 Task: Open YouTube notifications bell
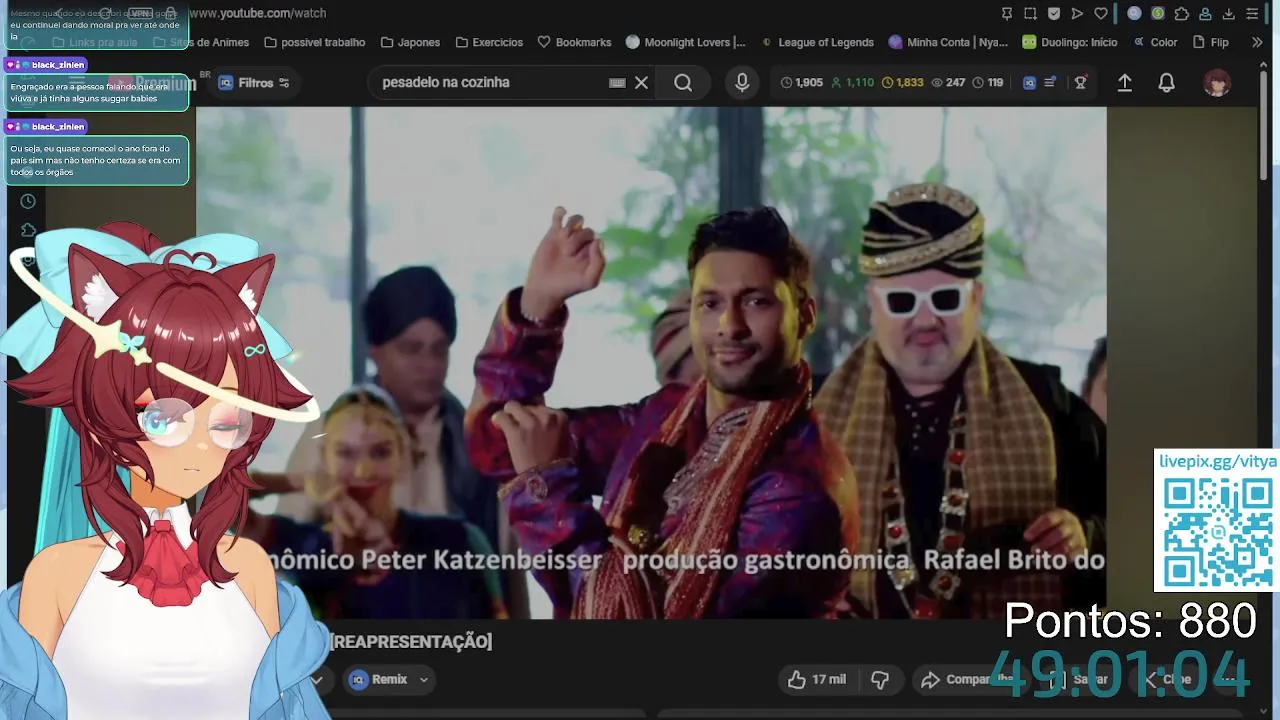tap(1166, 83)
